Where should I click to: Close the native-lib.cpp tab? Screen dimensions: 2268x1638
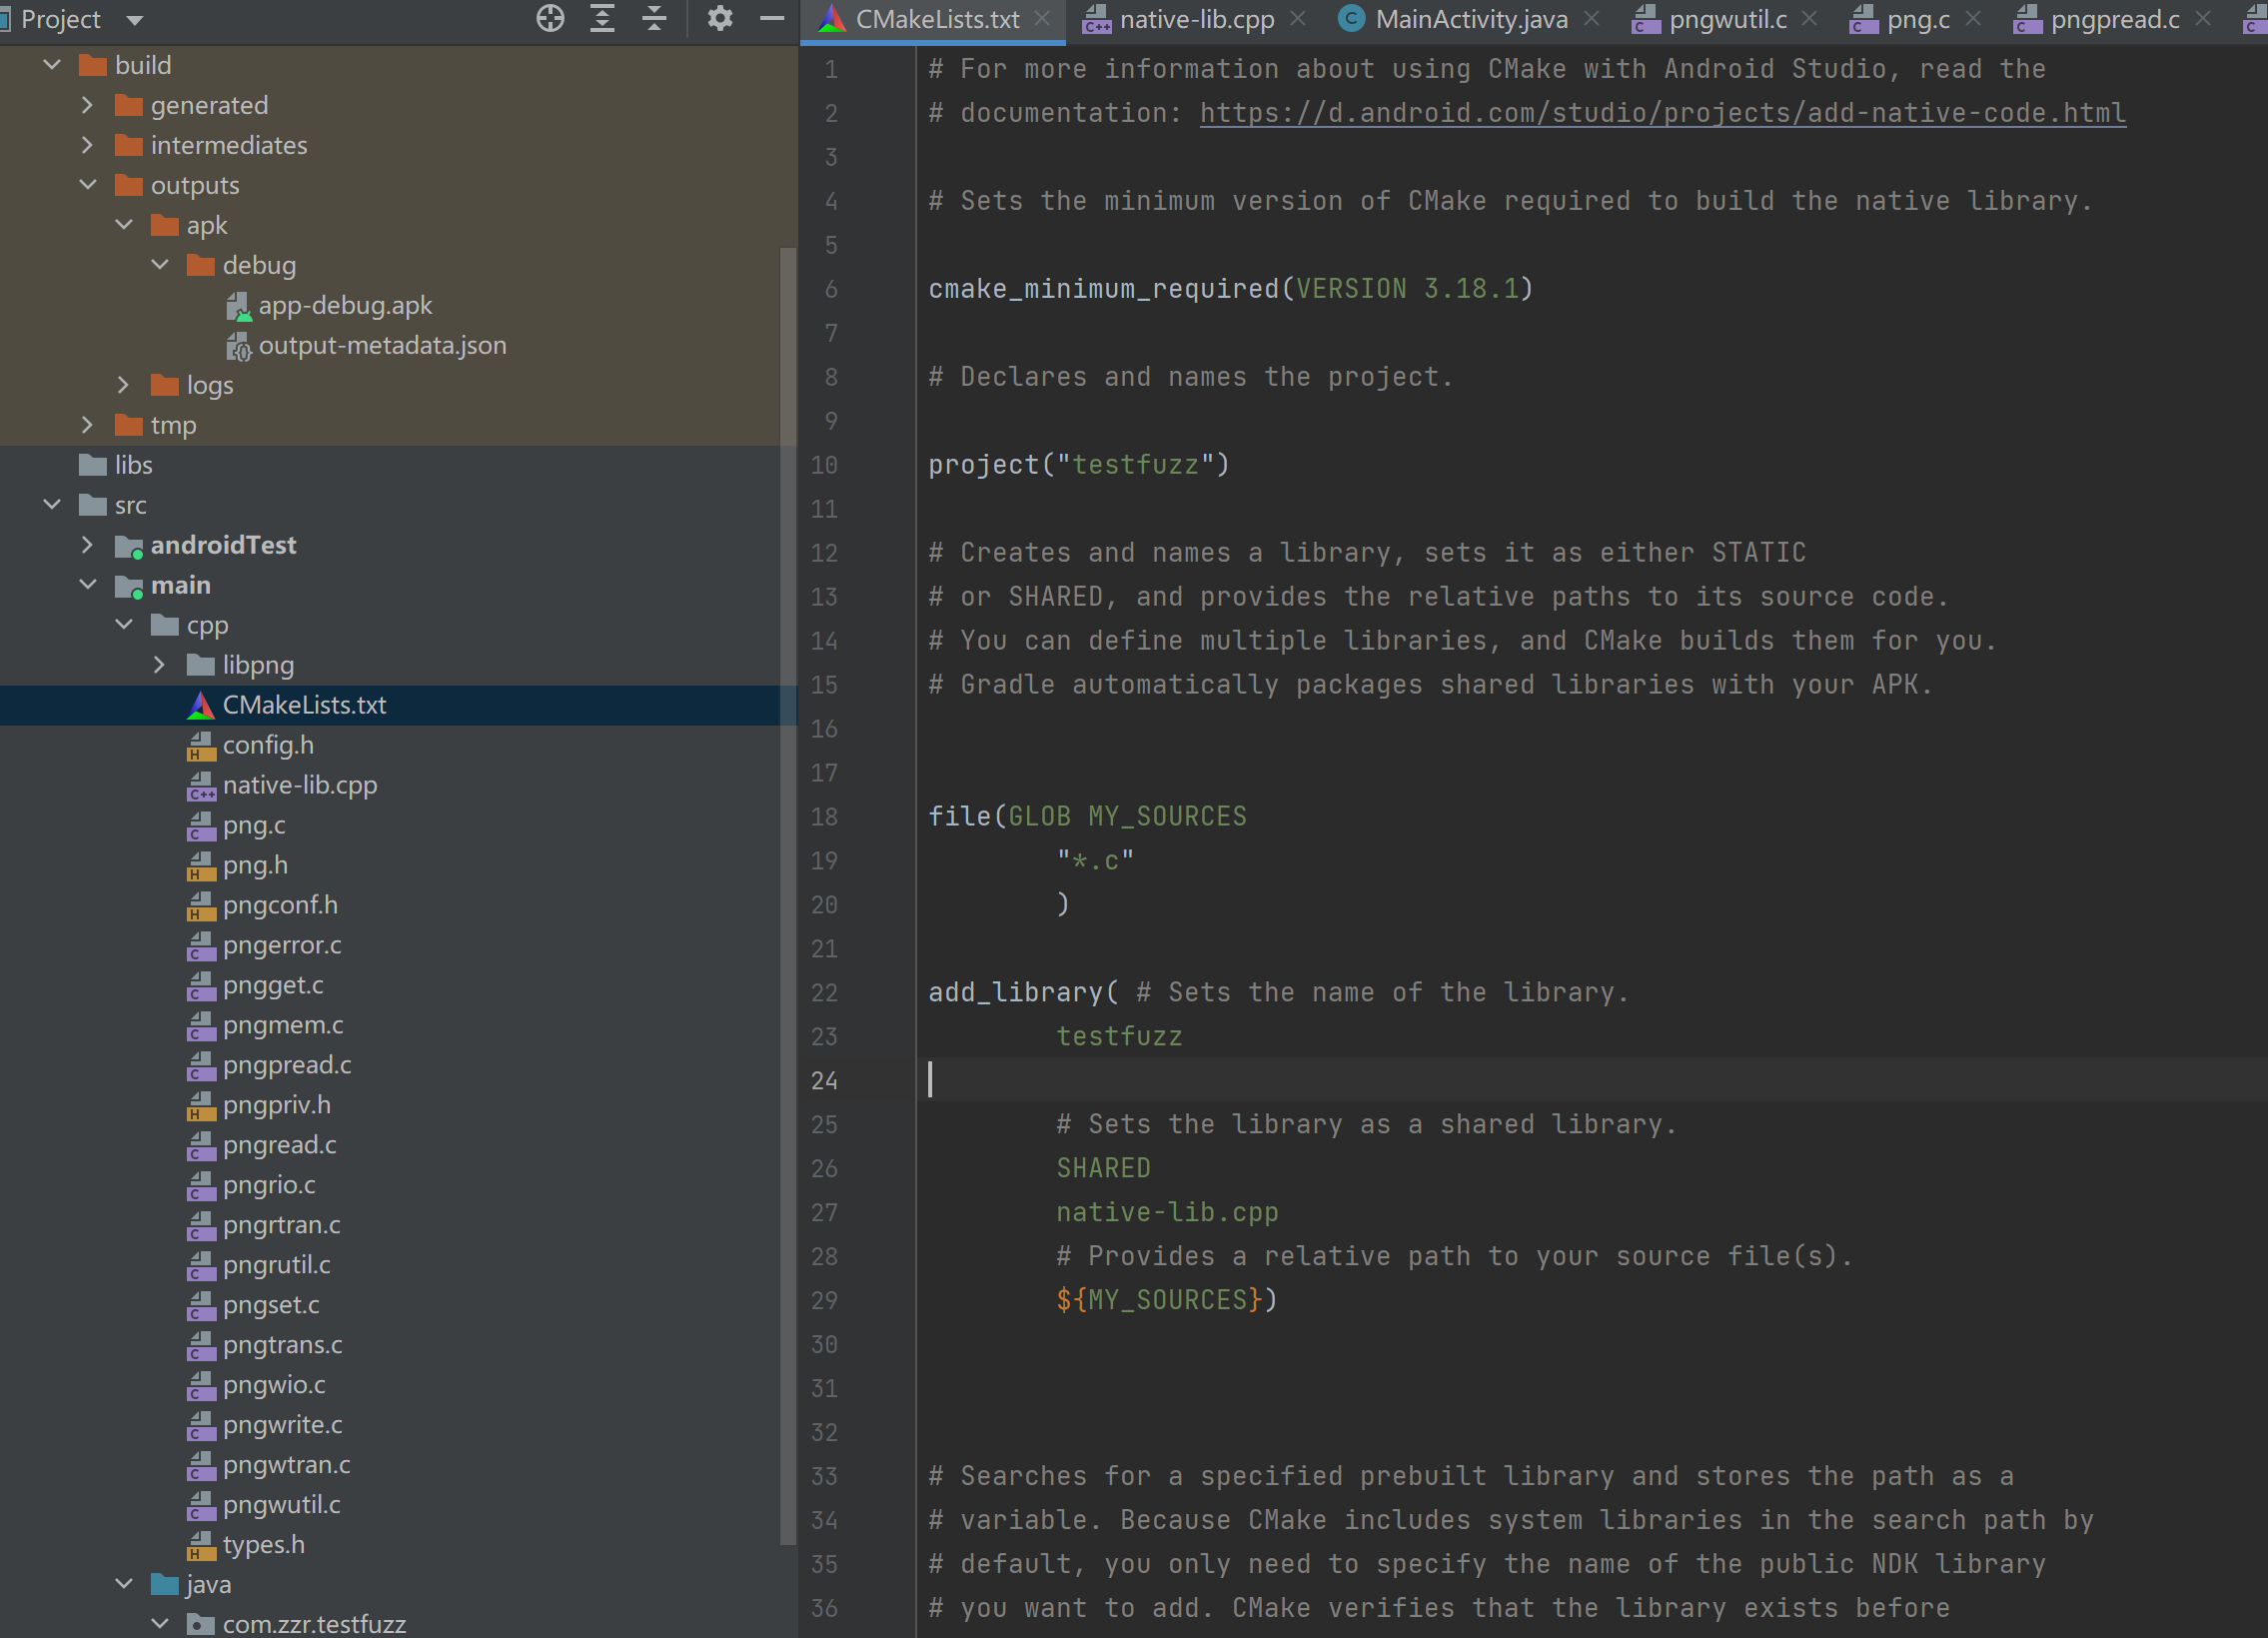point(1298,19)
